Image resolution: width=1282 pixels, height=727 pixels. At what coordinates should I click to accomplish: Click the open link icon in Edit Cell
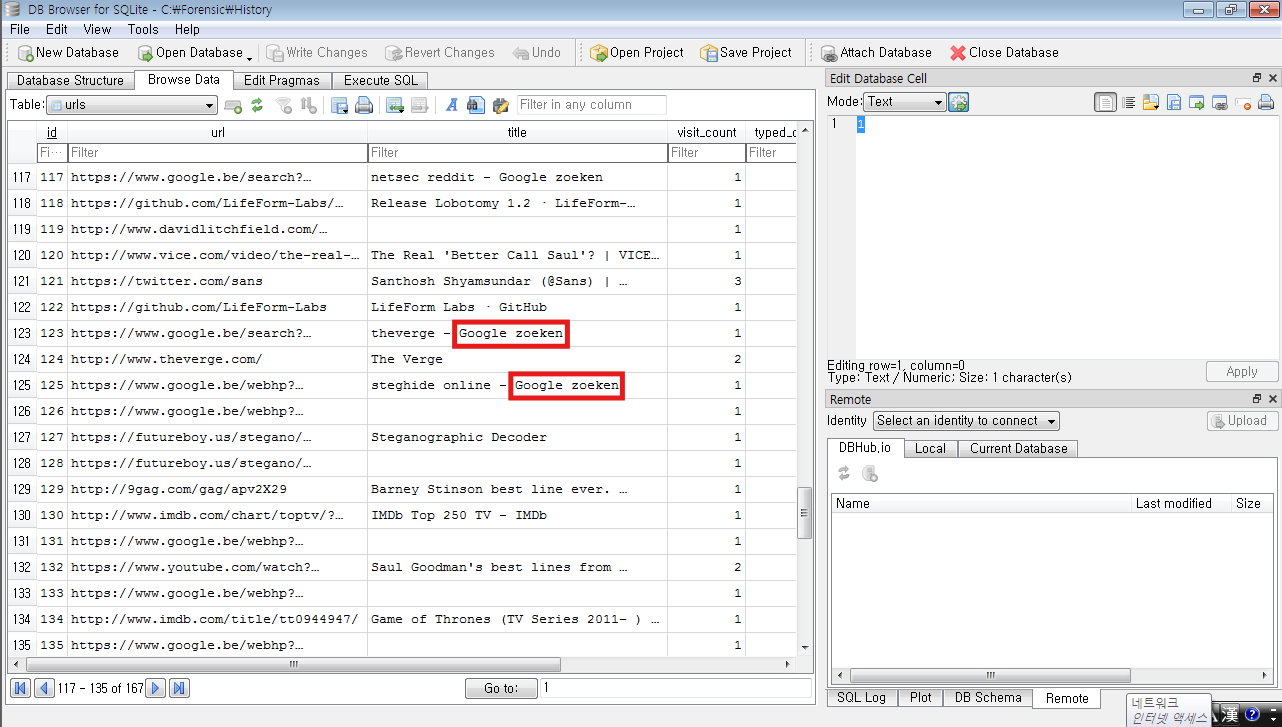(x=1219, y=102)
